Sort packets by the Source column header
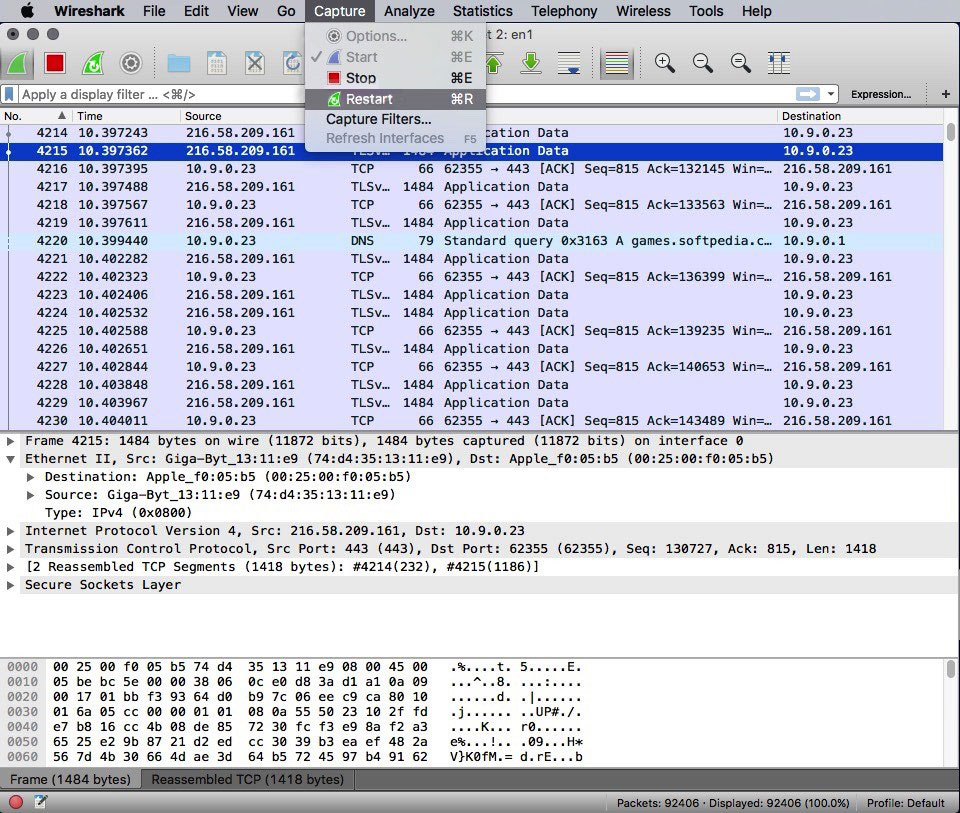960x813 pixels. [x=242, y=116]
